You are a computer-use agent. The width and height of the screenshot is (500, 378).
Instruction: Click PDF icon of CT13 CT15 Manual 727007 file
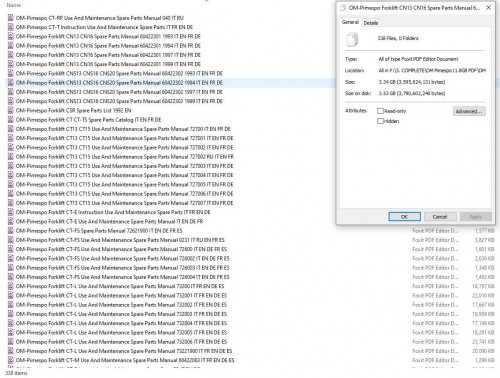[x=11, y=203]
